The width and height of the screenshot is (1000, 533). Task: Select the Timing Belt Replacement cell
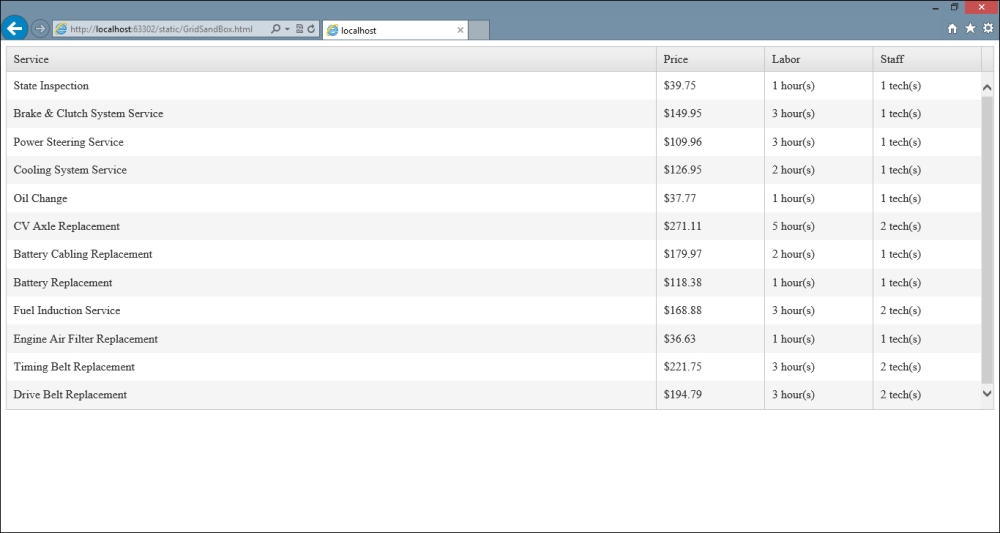[331, 367]
